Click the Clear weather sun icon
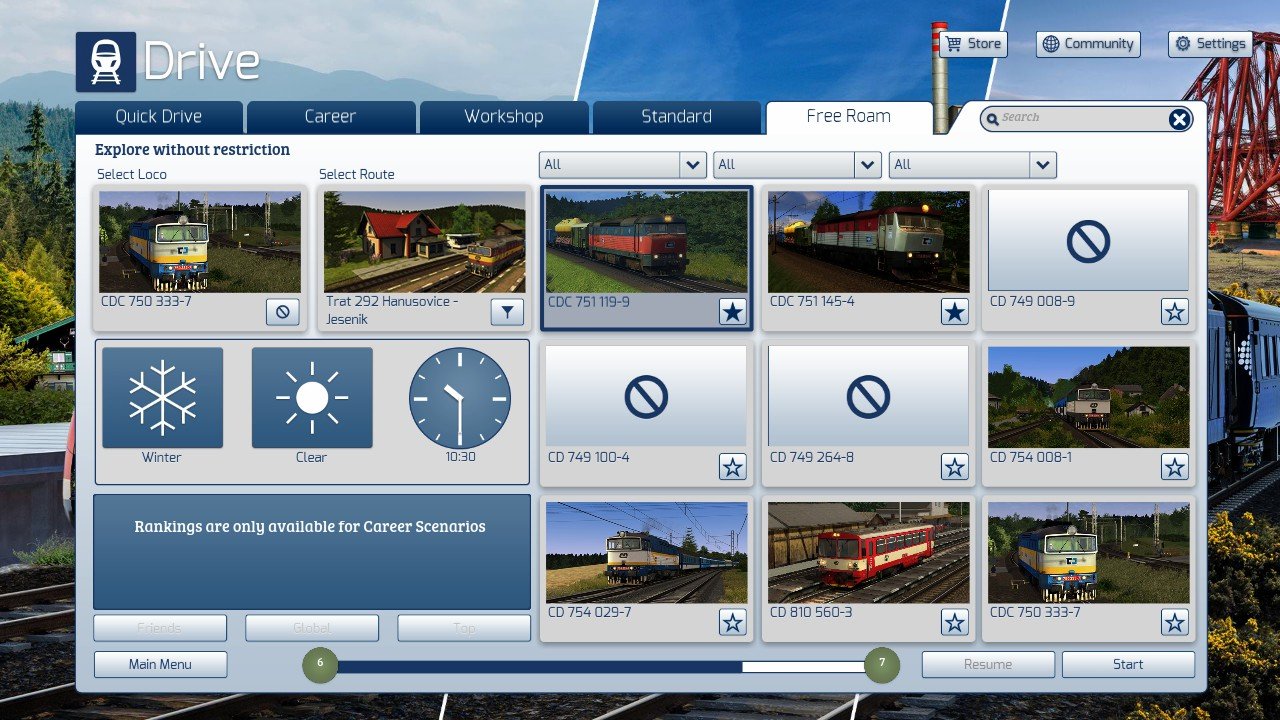 coord(312,398)
